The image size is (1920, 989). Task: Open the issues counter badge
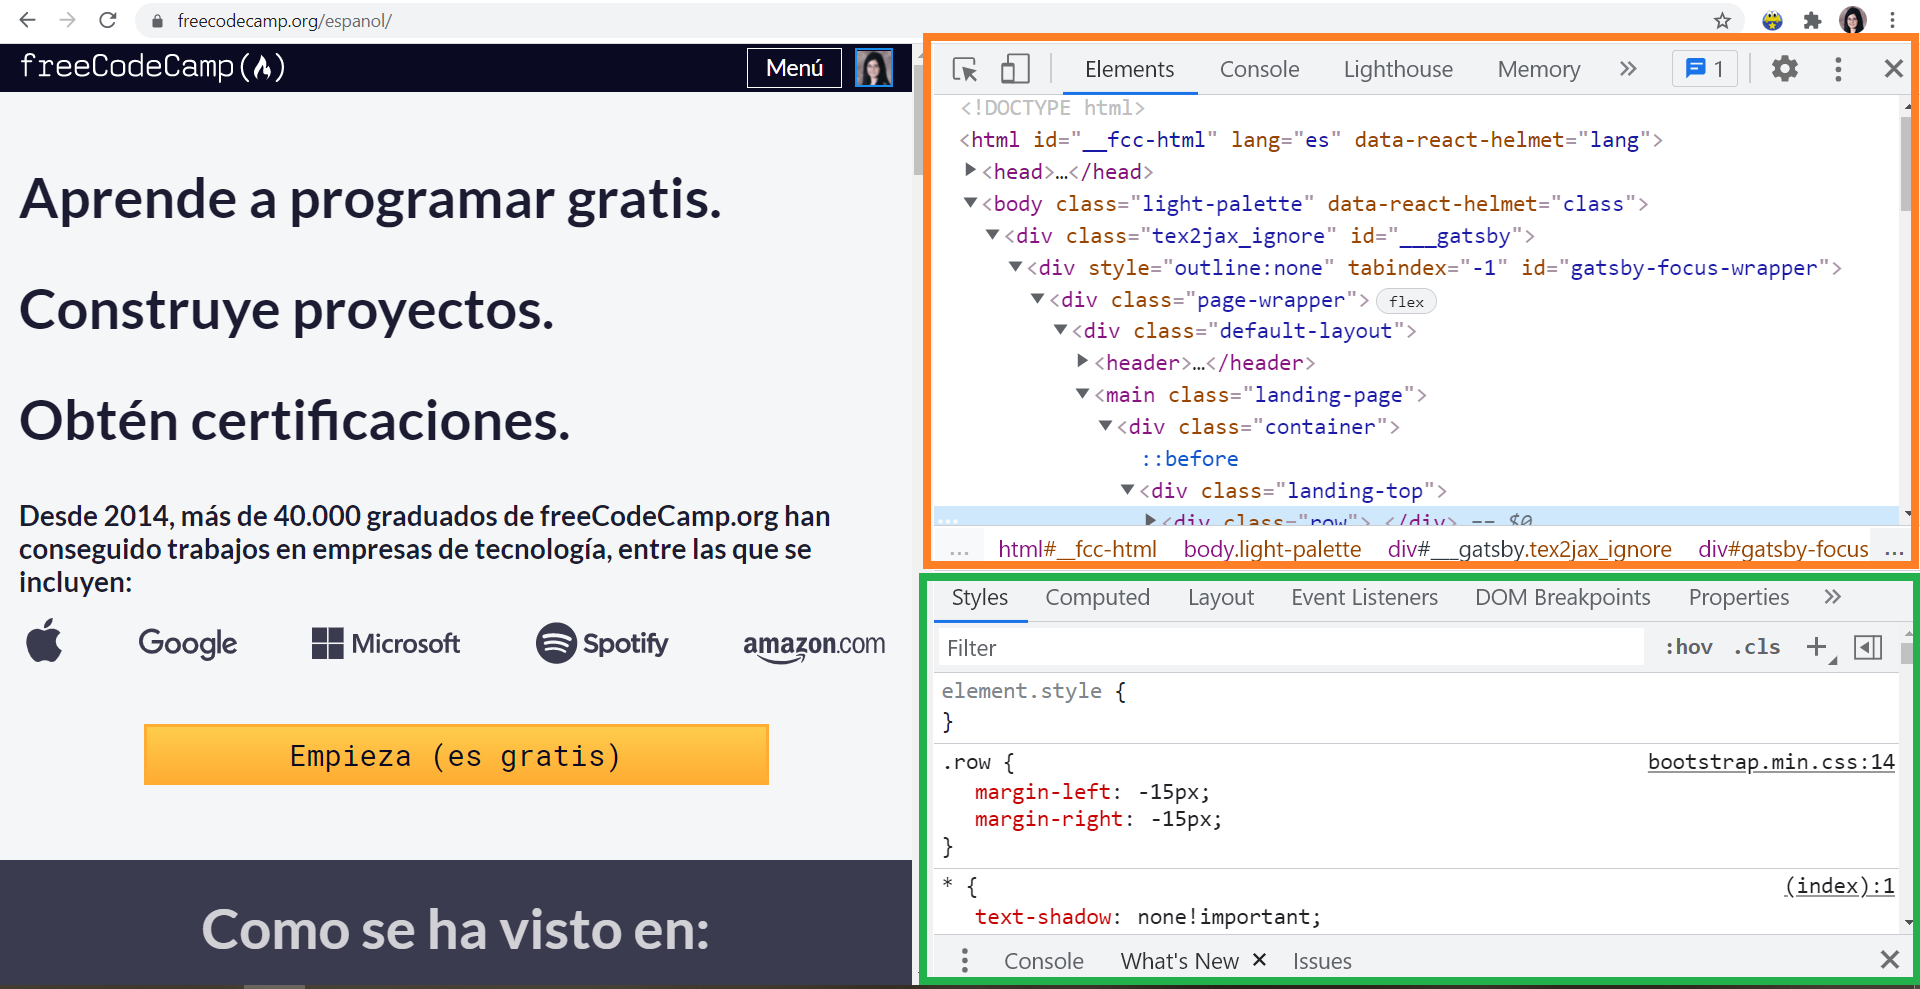(x=1704, y=68)
